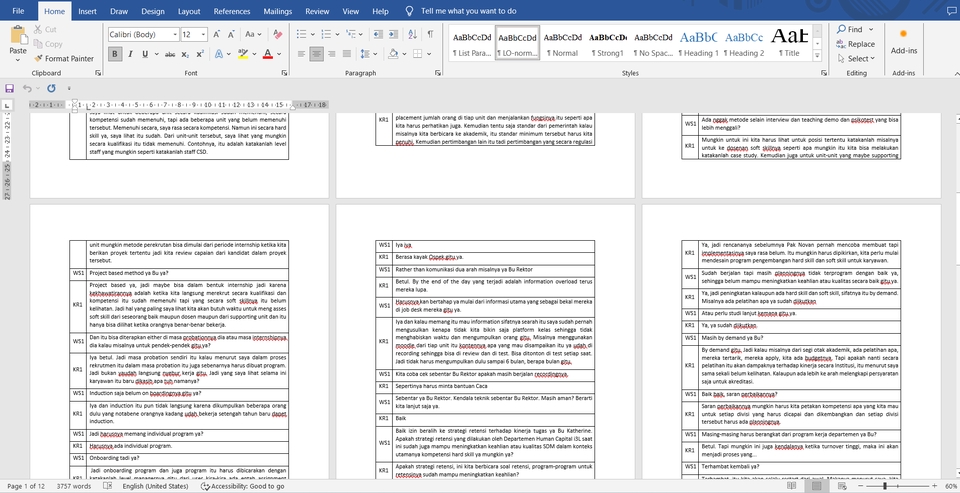Click the Sort A-Z icon

[413, 34]
